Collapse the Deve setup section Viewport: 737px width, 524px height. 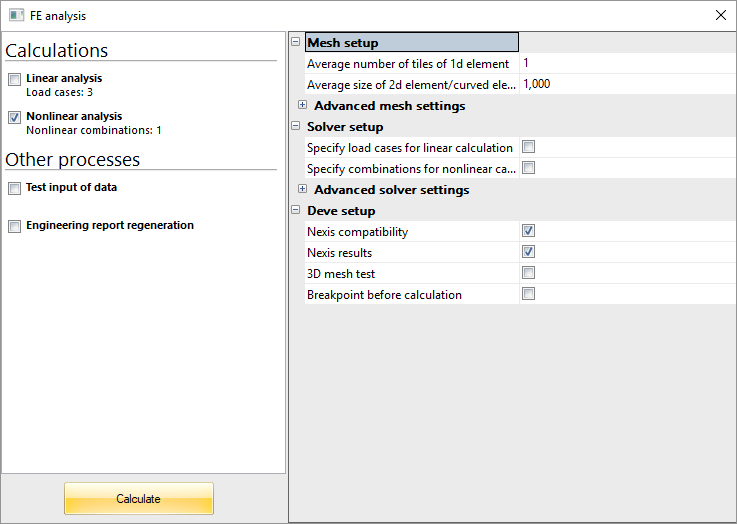point(295,210)
